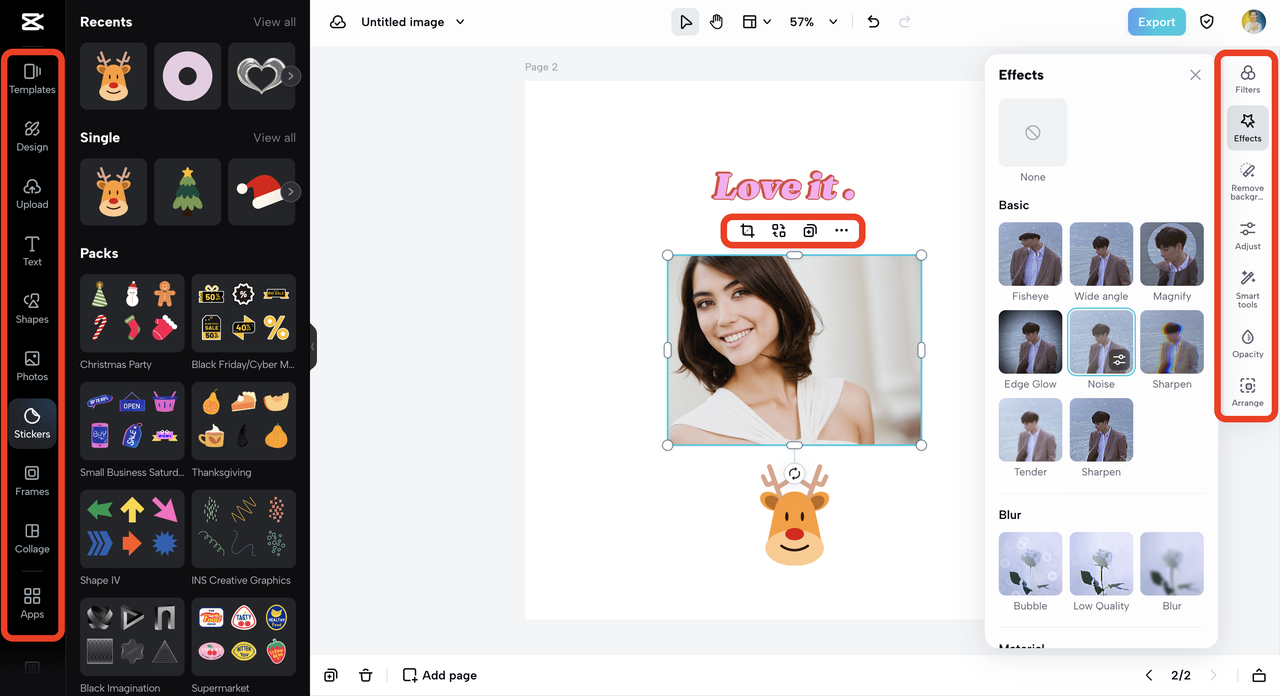Viewport: 1280px width, 696px height.
Task: Open Noise effect adjustment settings icon
Action: click(x=1119, y=360)
